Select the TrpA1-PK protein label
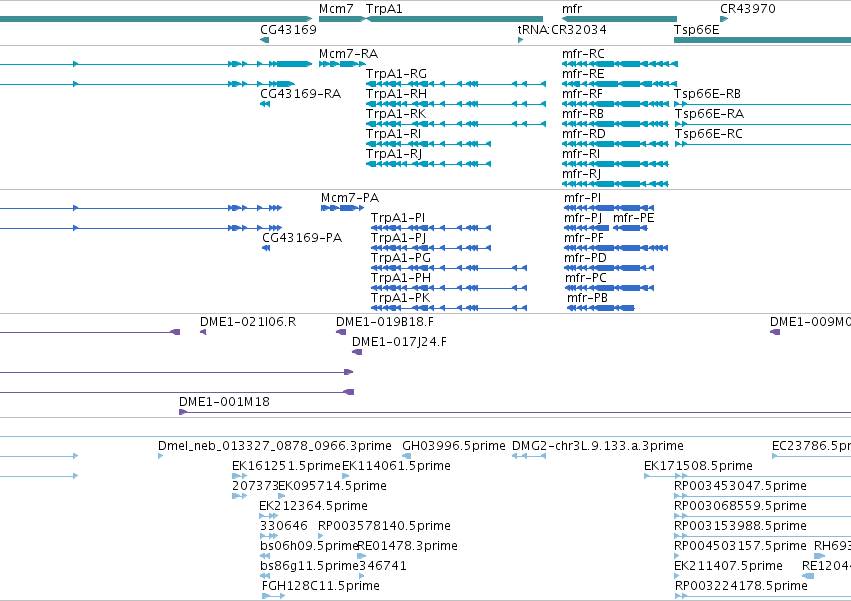This screenshot has height=601, width=851. pos(401,299)
